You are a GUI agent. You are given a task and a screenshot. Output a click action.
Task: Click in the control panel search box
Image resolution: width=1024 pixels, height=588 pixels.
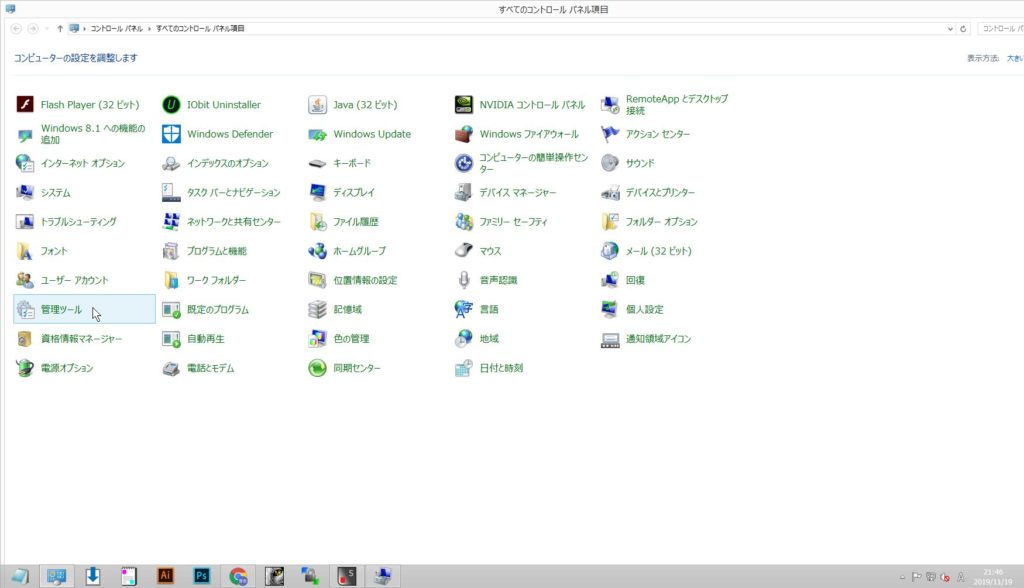point(1002,29)
